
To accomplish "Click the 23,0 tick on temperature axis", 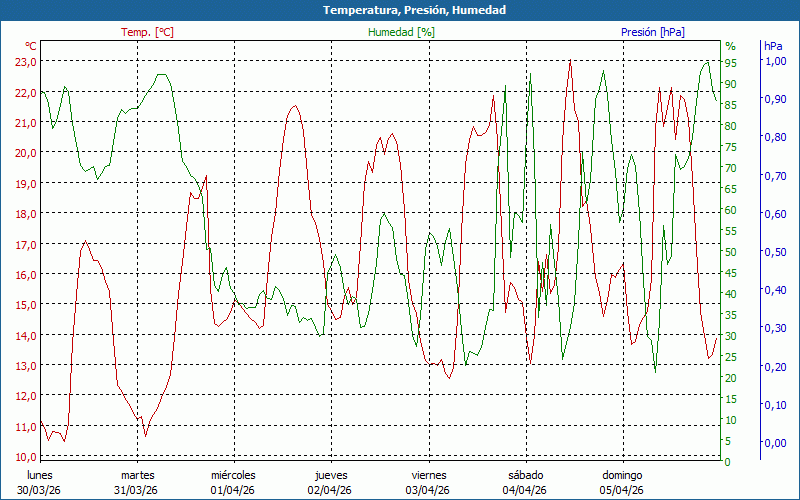I will pos(25,61).
